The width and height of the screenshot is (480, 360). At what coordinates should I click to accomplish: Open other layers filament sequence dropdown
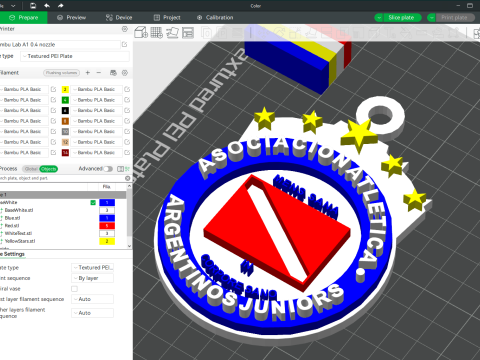92,313
